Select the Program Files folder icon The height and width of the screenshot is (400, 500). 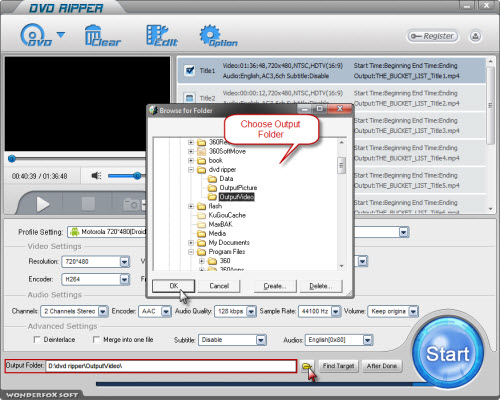(201, 252)
